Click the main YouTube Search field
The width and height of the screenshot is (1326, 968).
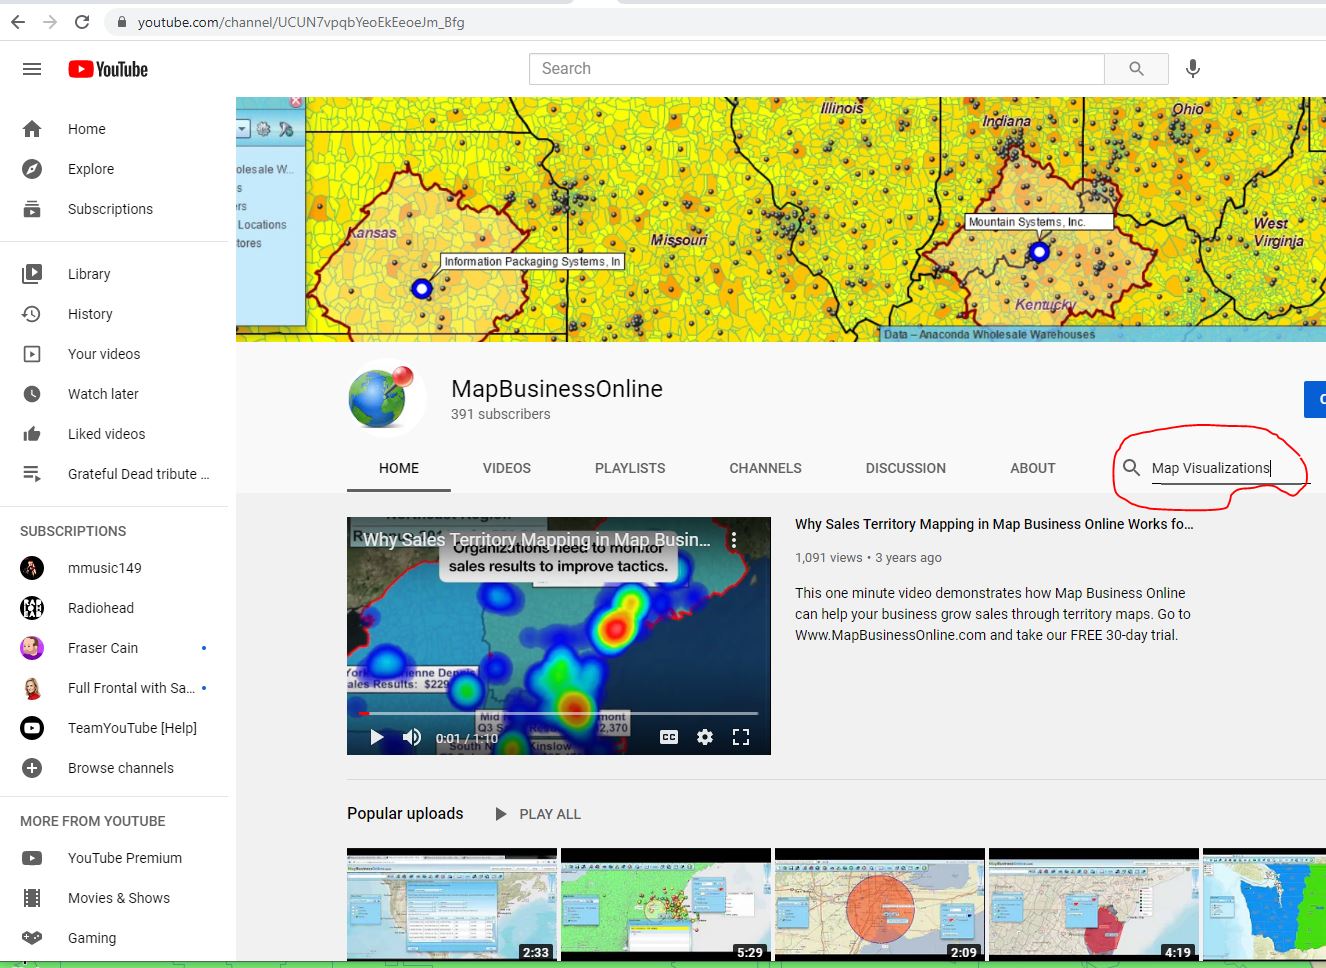click(x=816, y=68)
